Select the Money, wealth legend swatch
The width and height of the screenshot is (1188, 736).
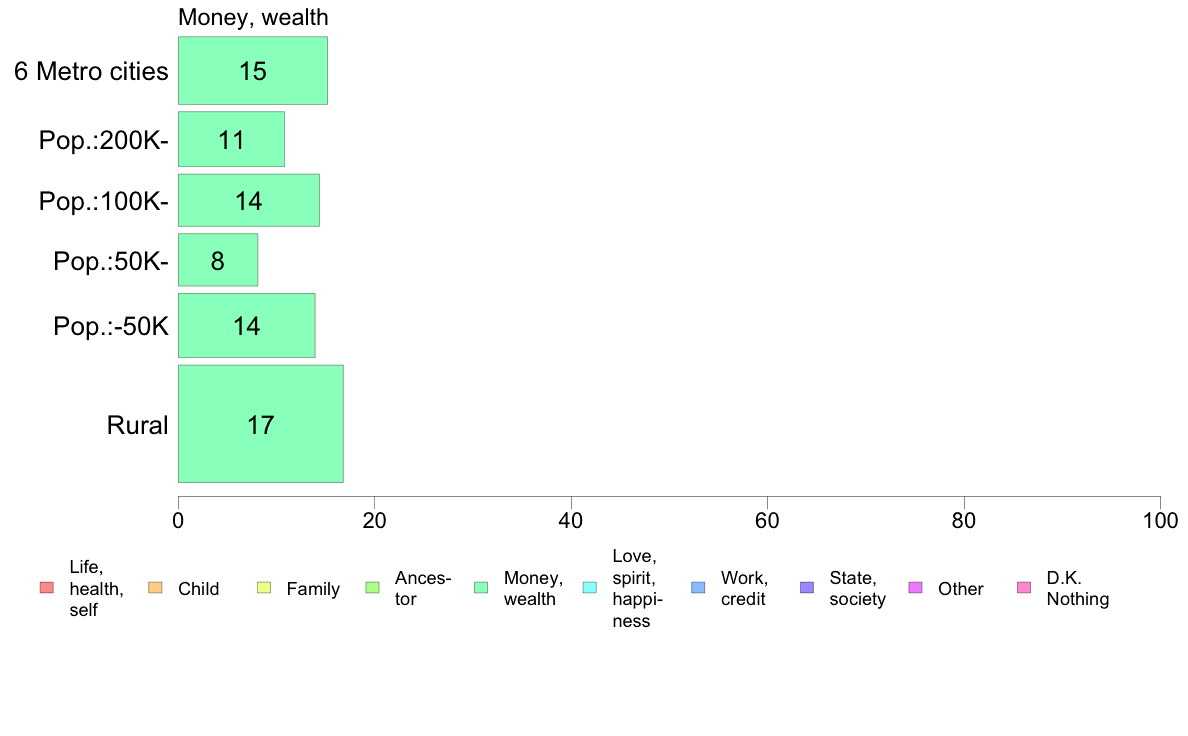[481, 587]
